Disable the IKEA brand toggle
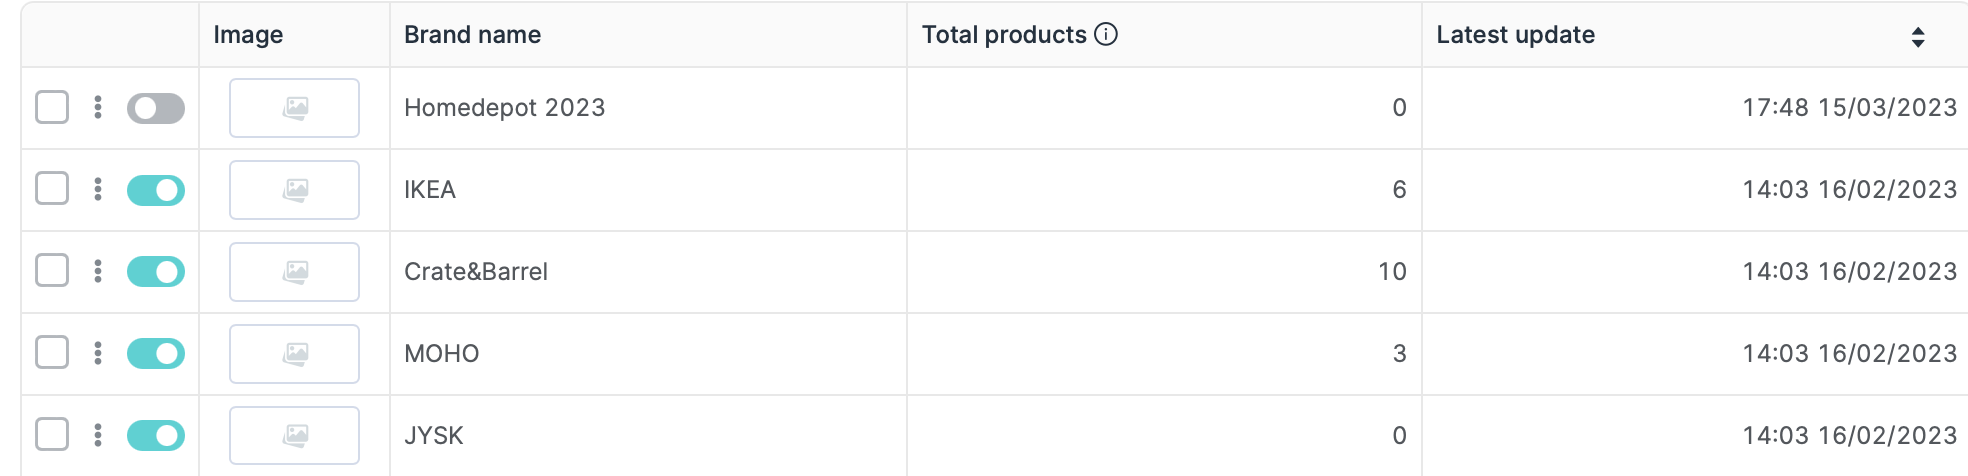Screen dimensions: 1968x476 [156, 190]
